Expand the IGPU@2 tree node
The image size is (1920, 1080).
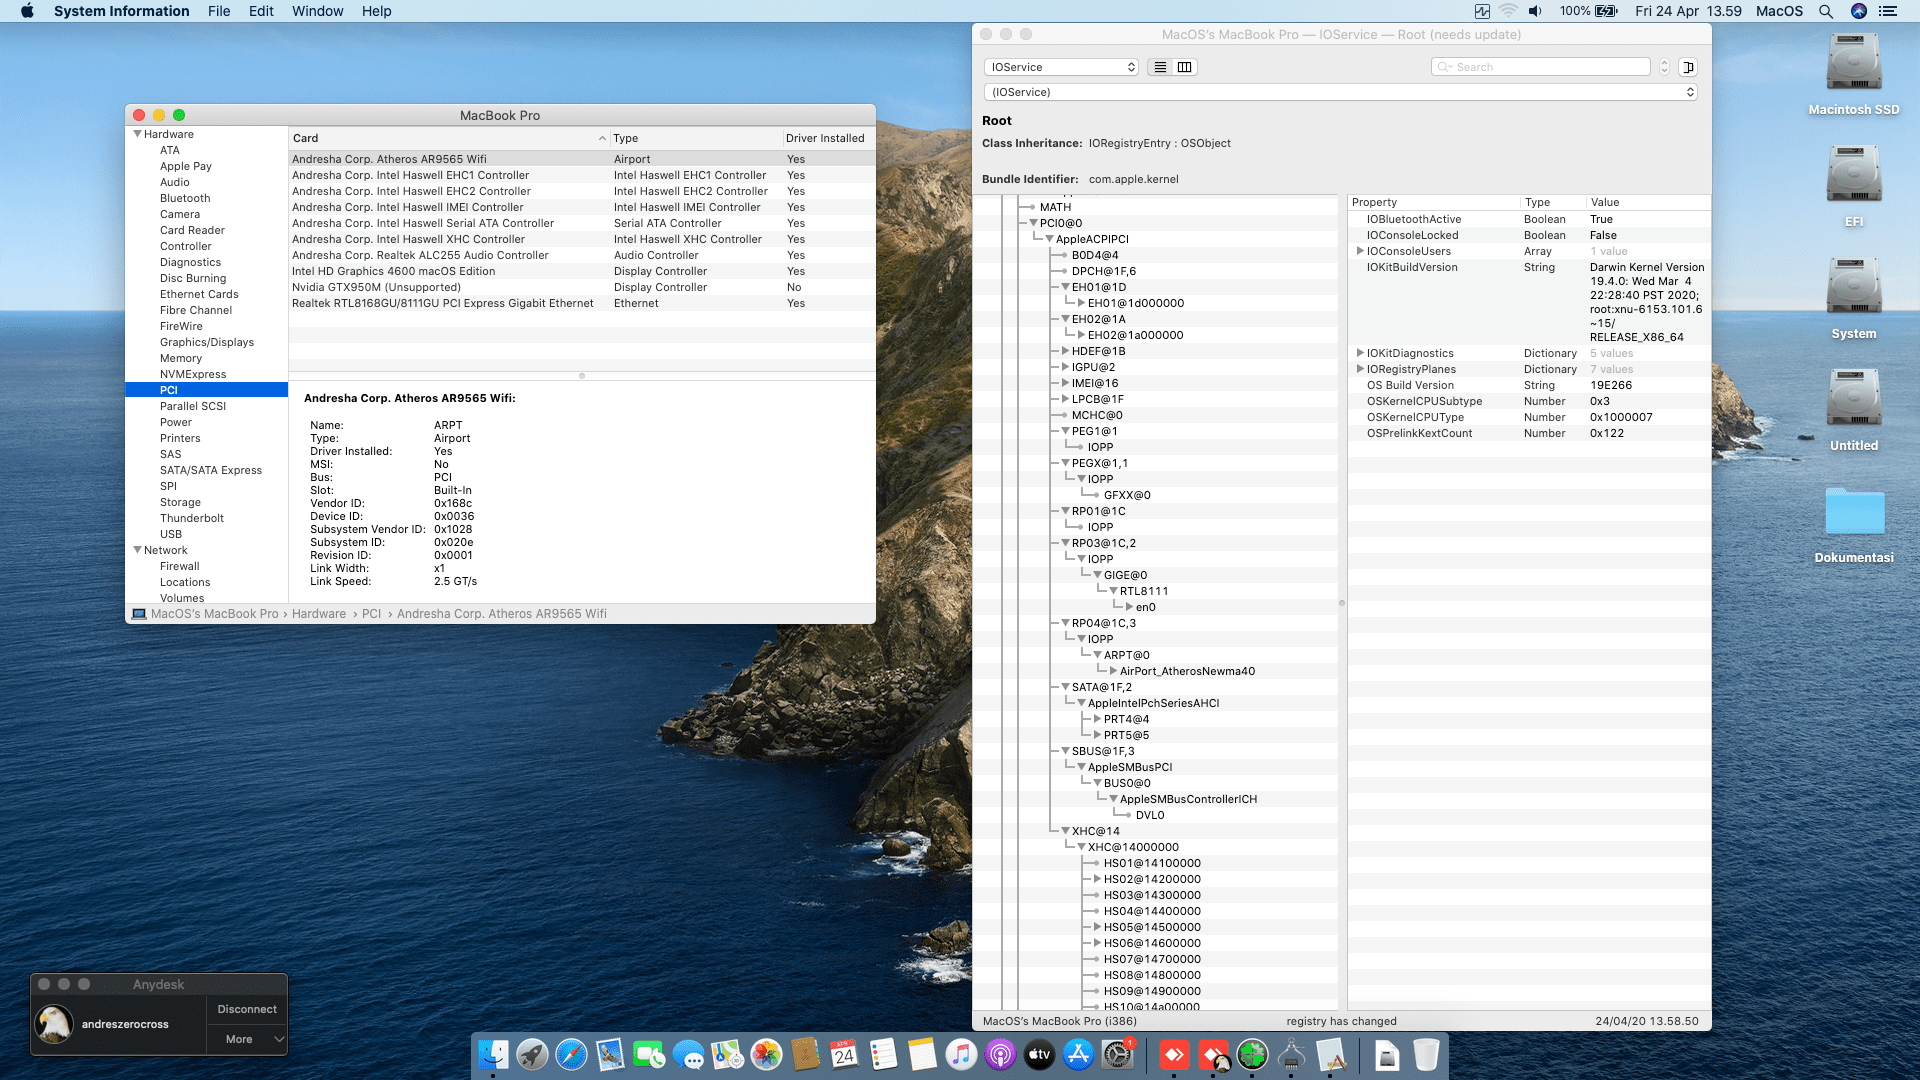(x=1065, y=367)
